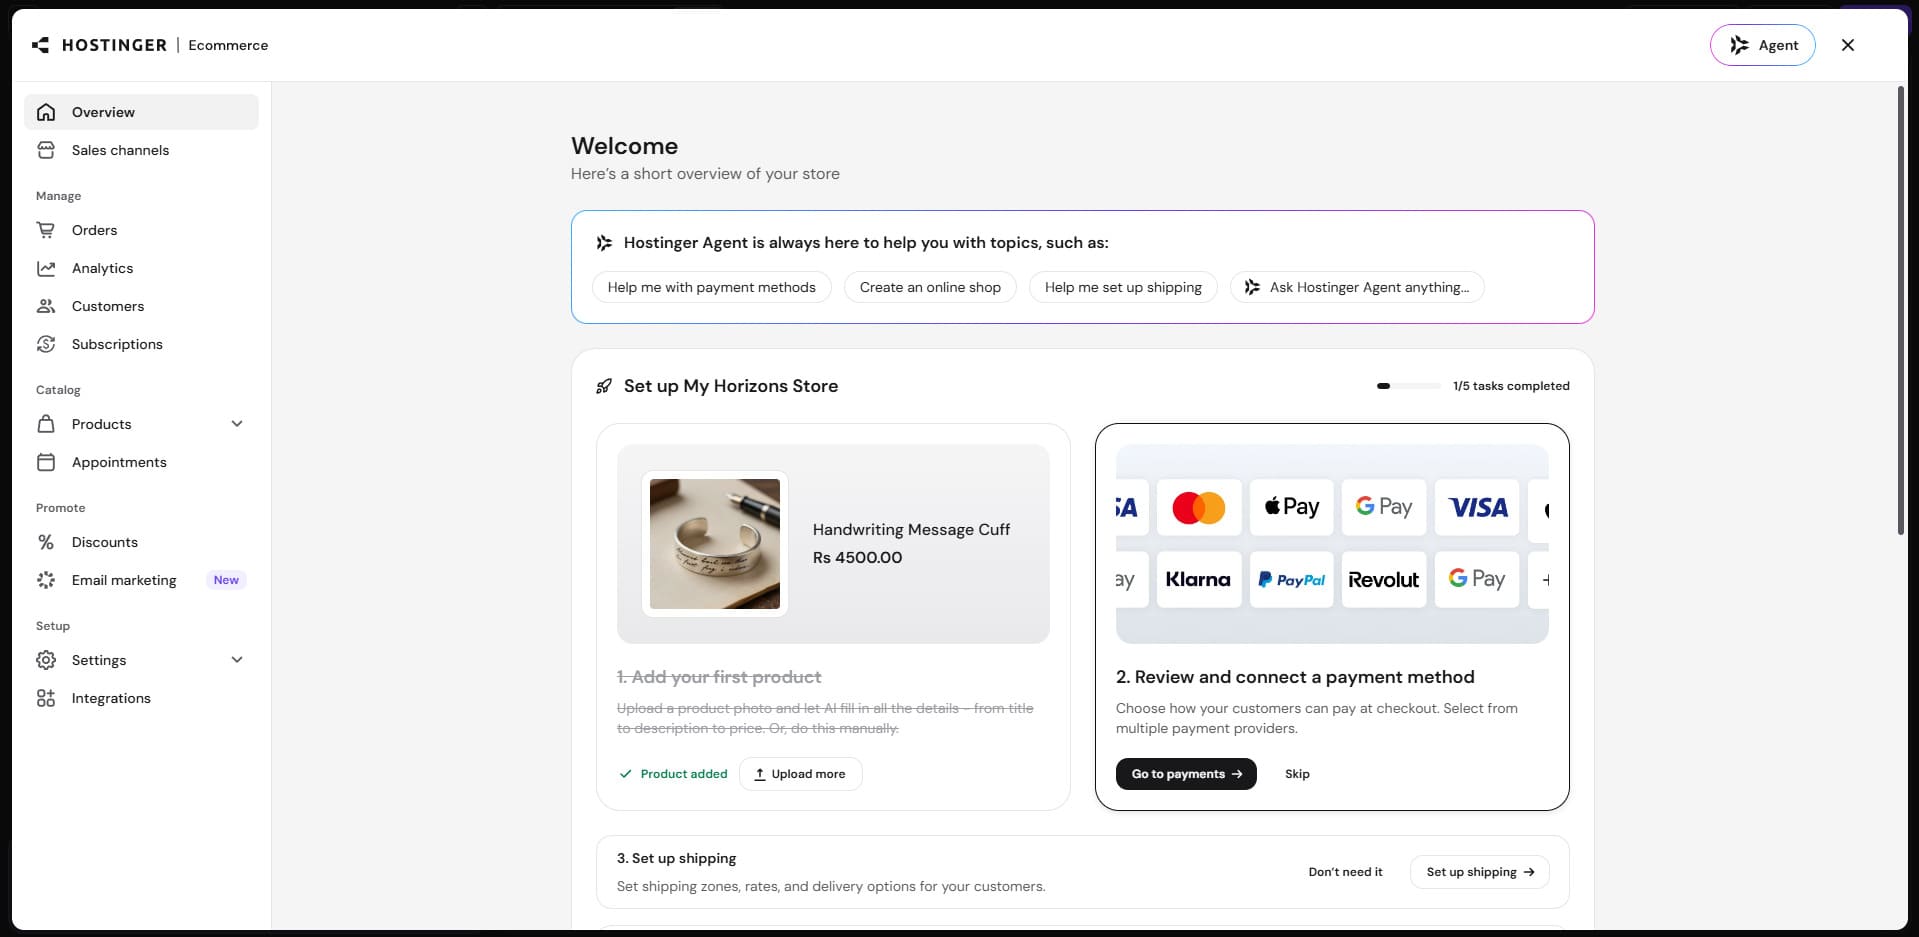Click the tasks completed progress bar
1919x937 pixels.
1409,386
